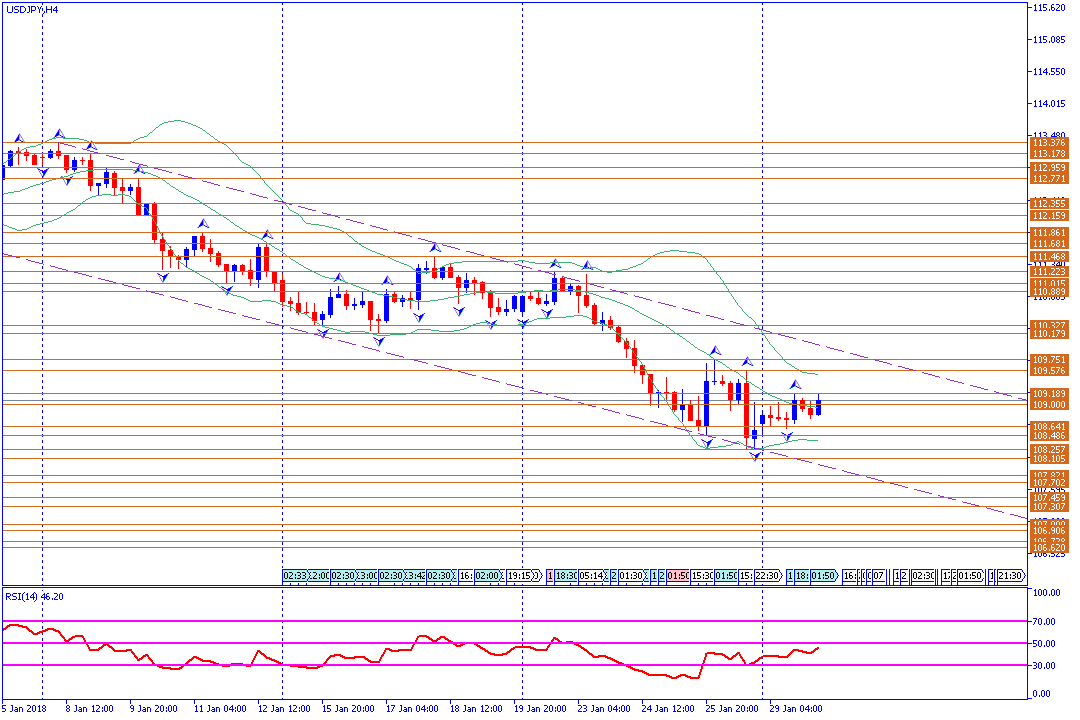
Task: Click the 8 Jan 12:00 time axis label
Action: (x=90, y=708)
